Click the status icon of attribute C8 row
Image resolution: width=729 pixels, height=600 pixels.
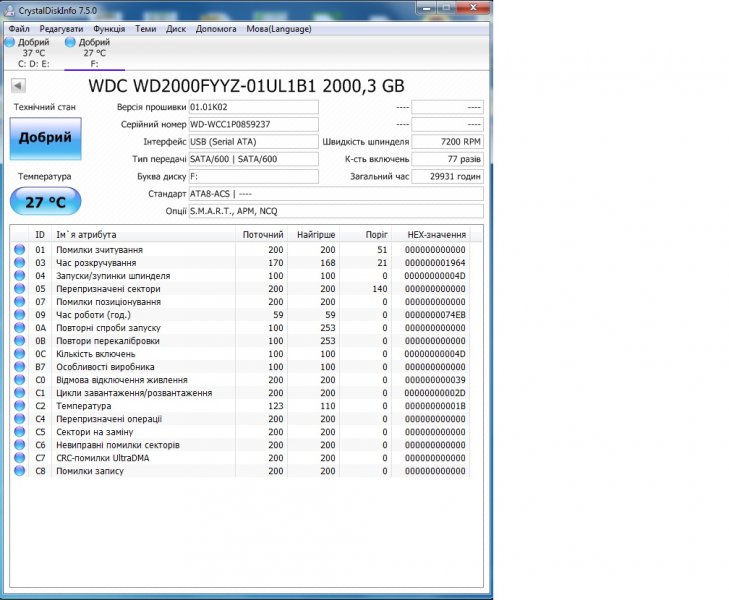[18, 471]
